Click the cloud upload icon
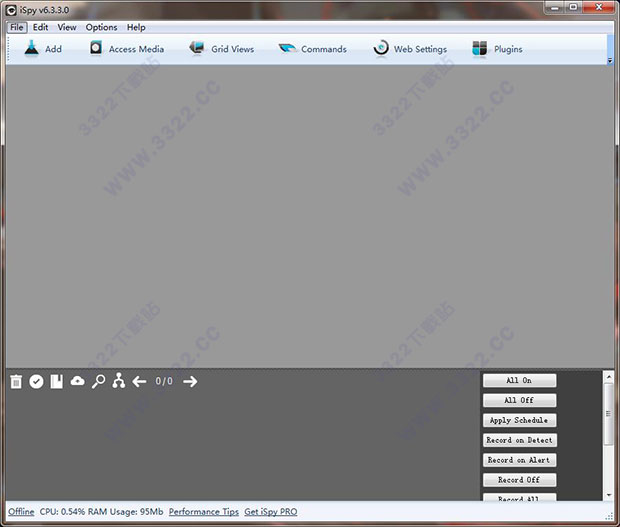 click(78, 381)
